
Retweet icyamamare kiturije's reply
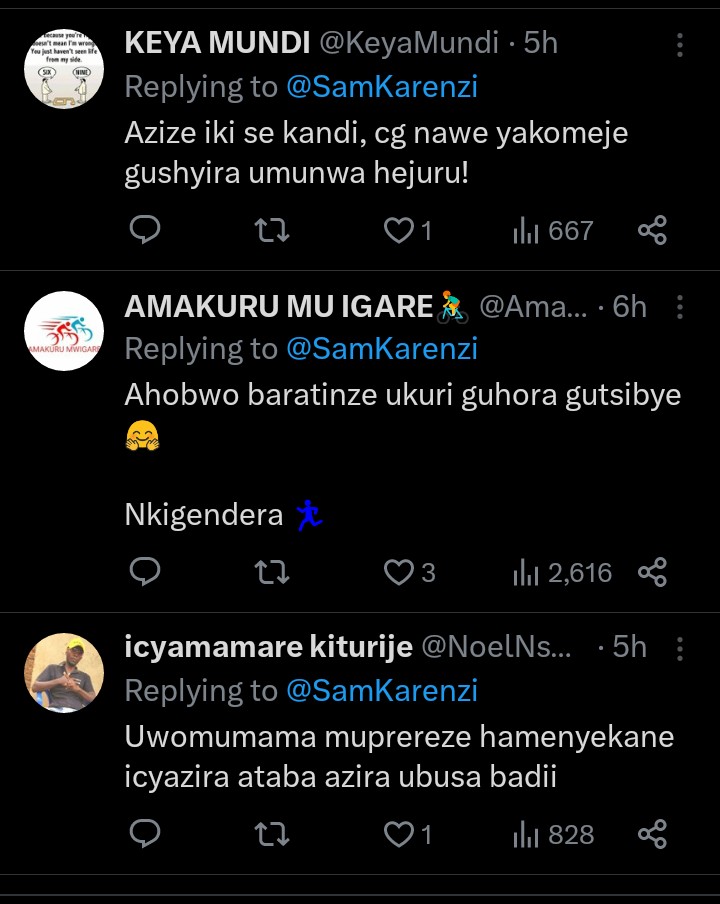pyautogui.click(x=272, y=834)
